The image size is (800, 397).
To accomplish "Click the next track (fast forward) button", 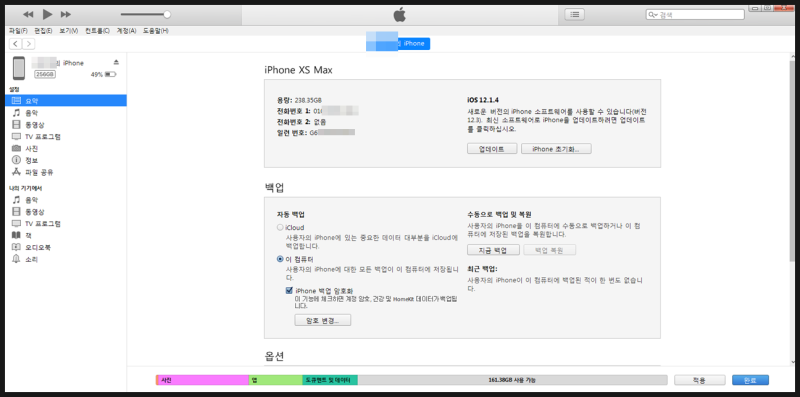I will click(x=66, y=14).
